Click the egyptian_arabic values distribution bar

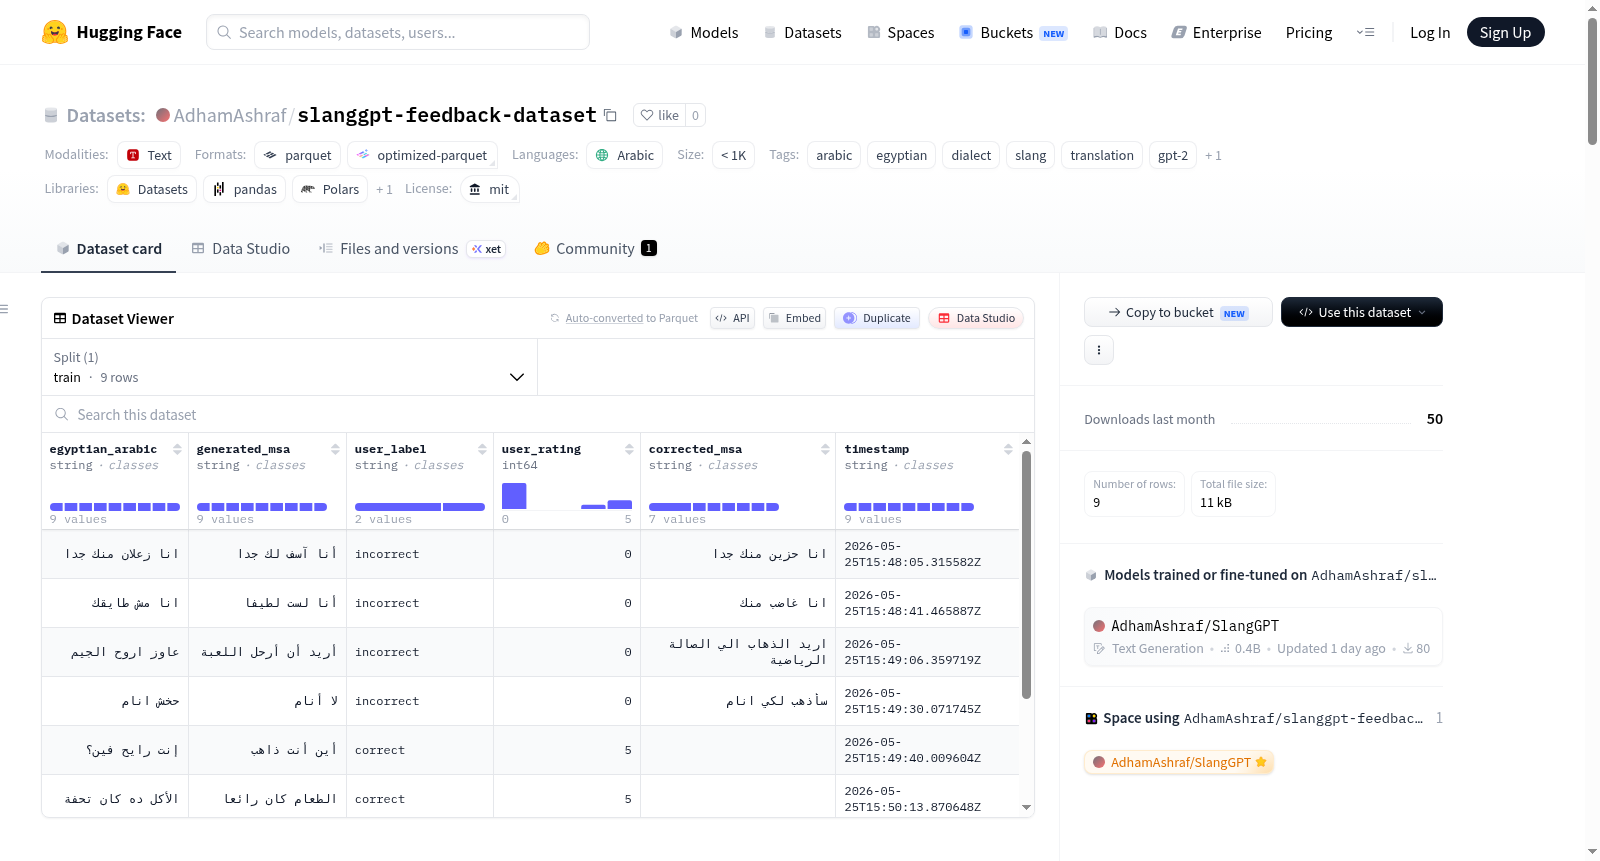click(x=115, y=507)
